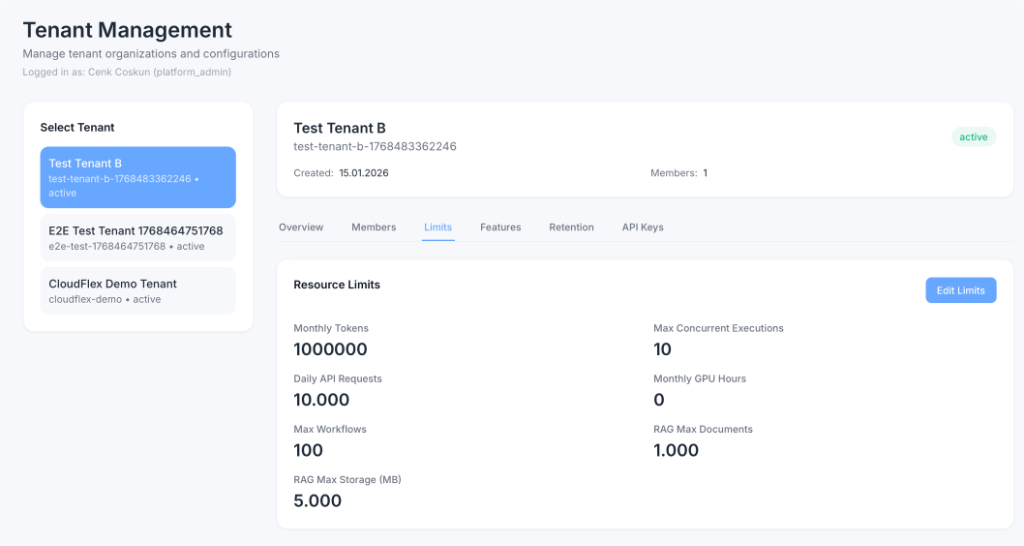Click the RAG Max Documents value 1.000
Screen dimensions: 1024x546
tap(676, 450)
